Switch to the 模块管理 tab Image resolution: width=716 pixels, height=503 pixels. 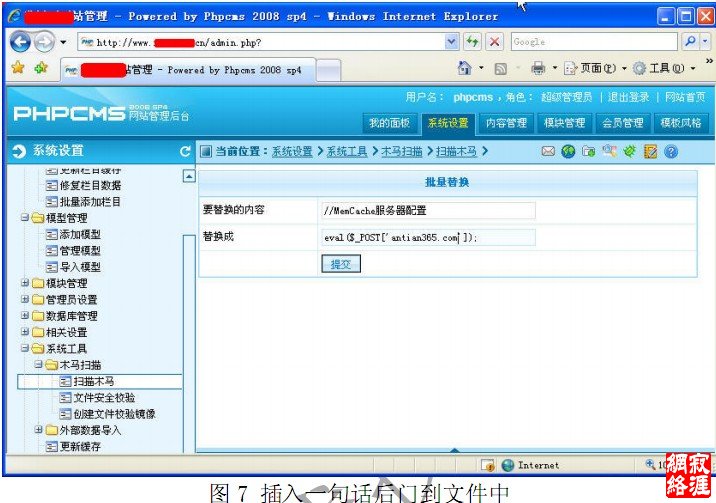(x=564, y=123)
